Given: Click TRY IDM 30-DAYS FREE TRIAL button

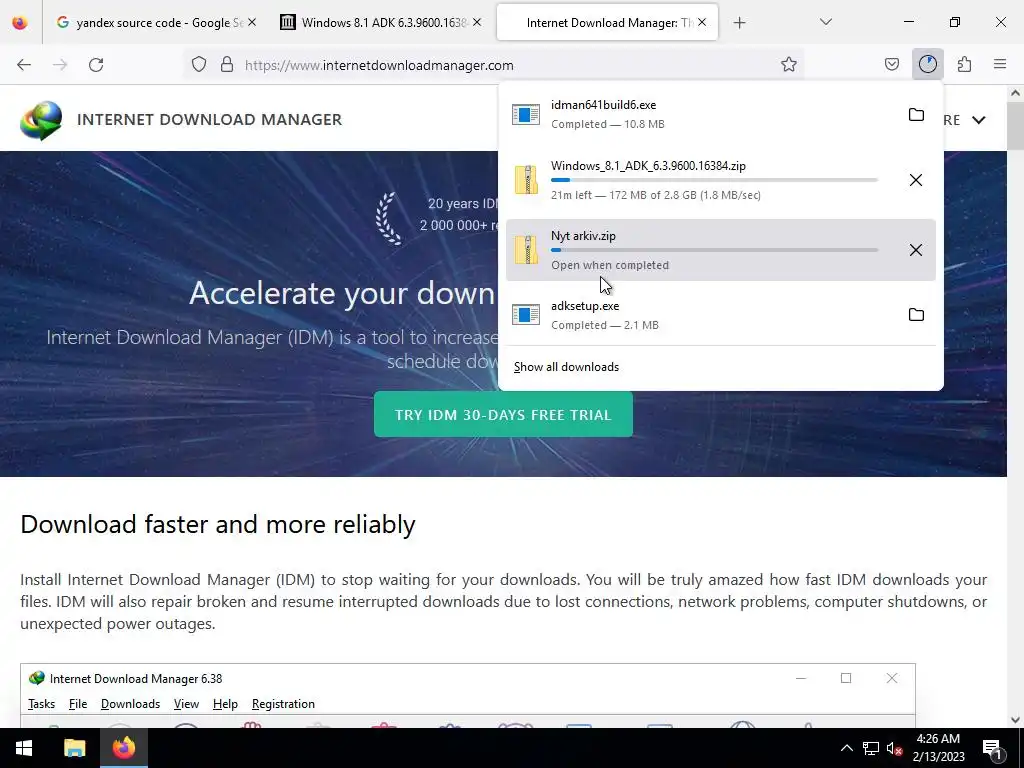Looking at the screenshot, I should (503, 415).
